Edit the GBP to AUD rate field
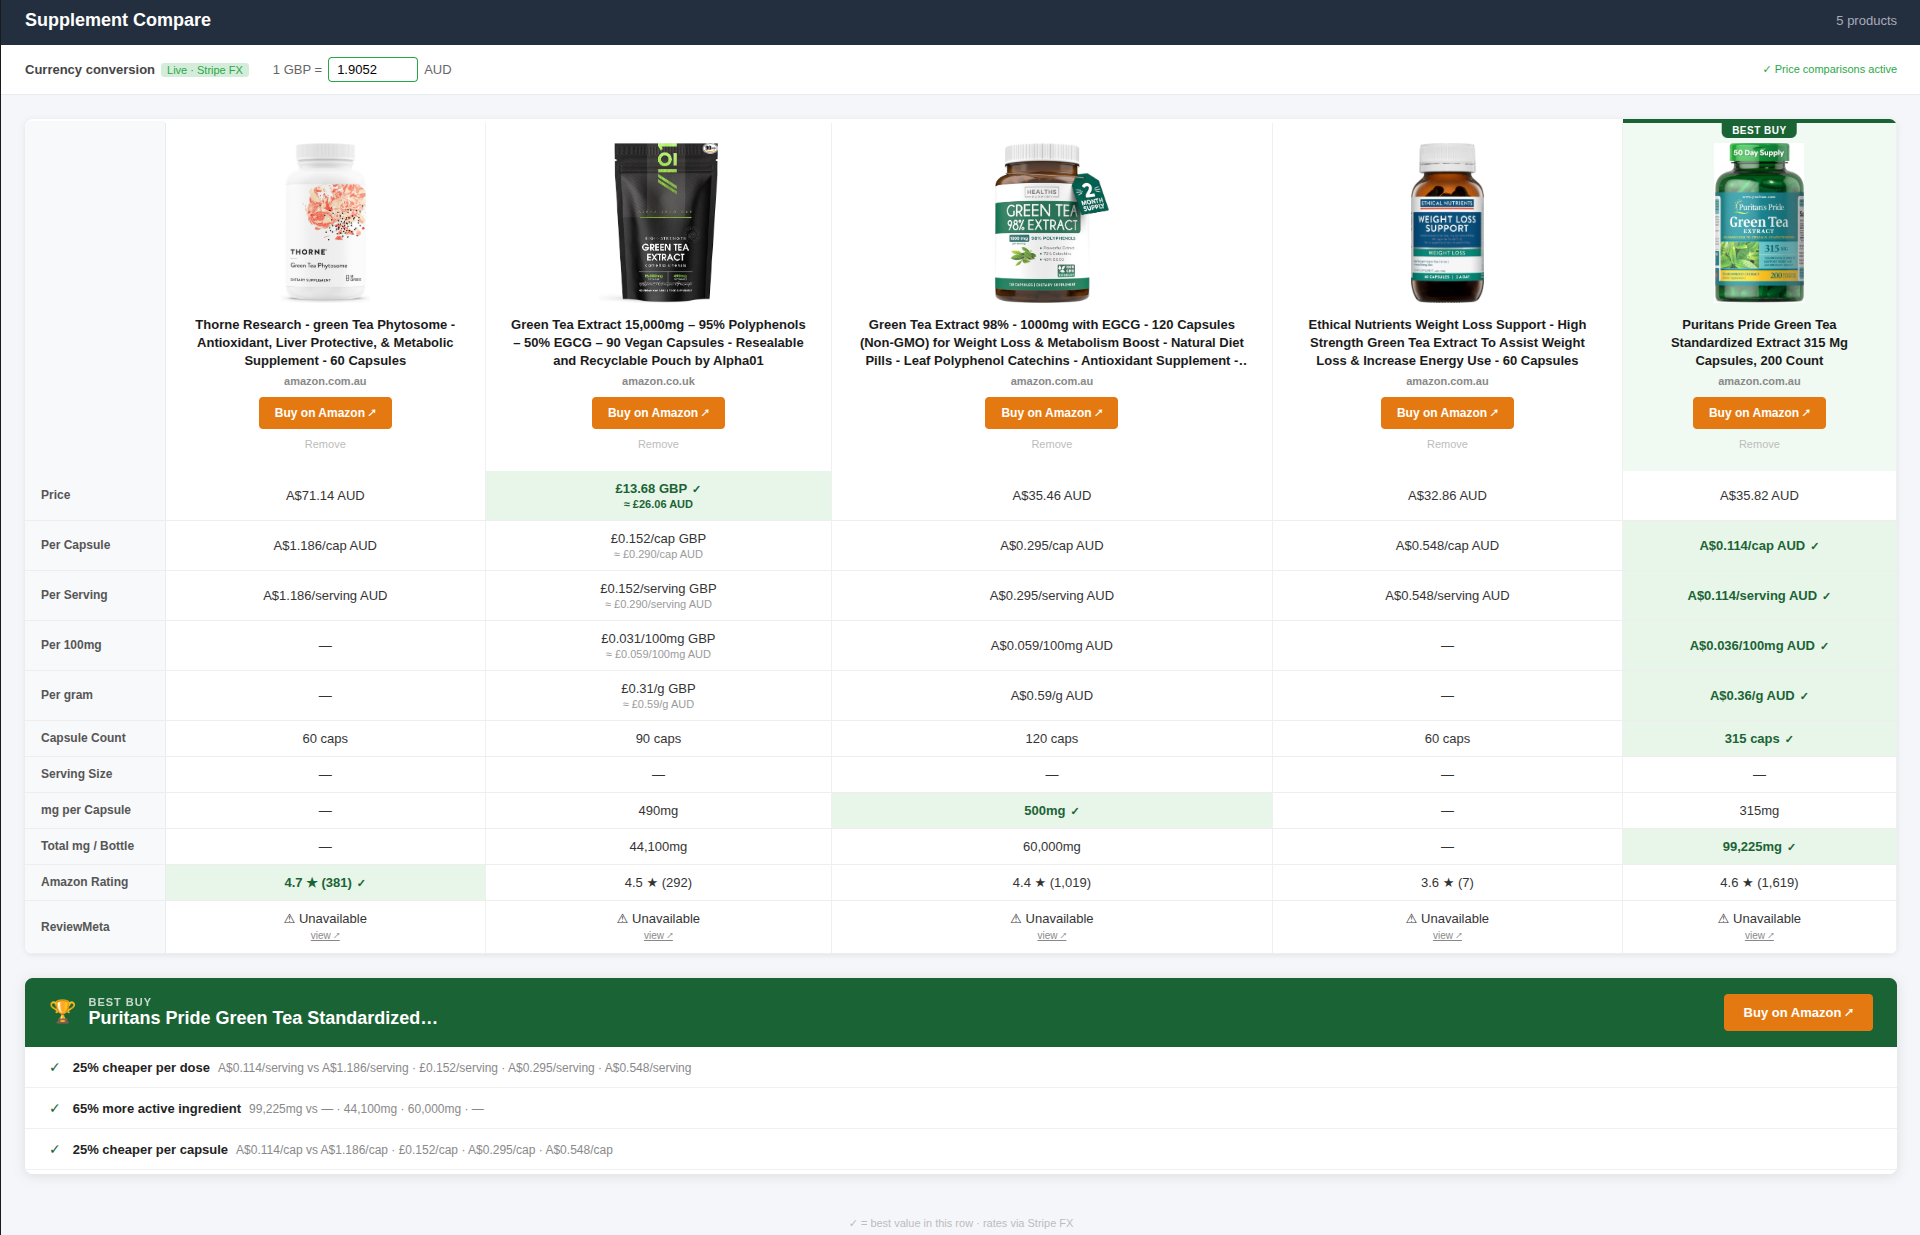The height and width of the screenshot is (1235, 1920). tap(372, 69)
